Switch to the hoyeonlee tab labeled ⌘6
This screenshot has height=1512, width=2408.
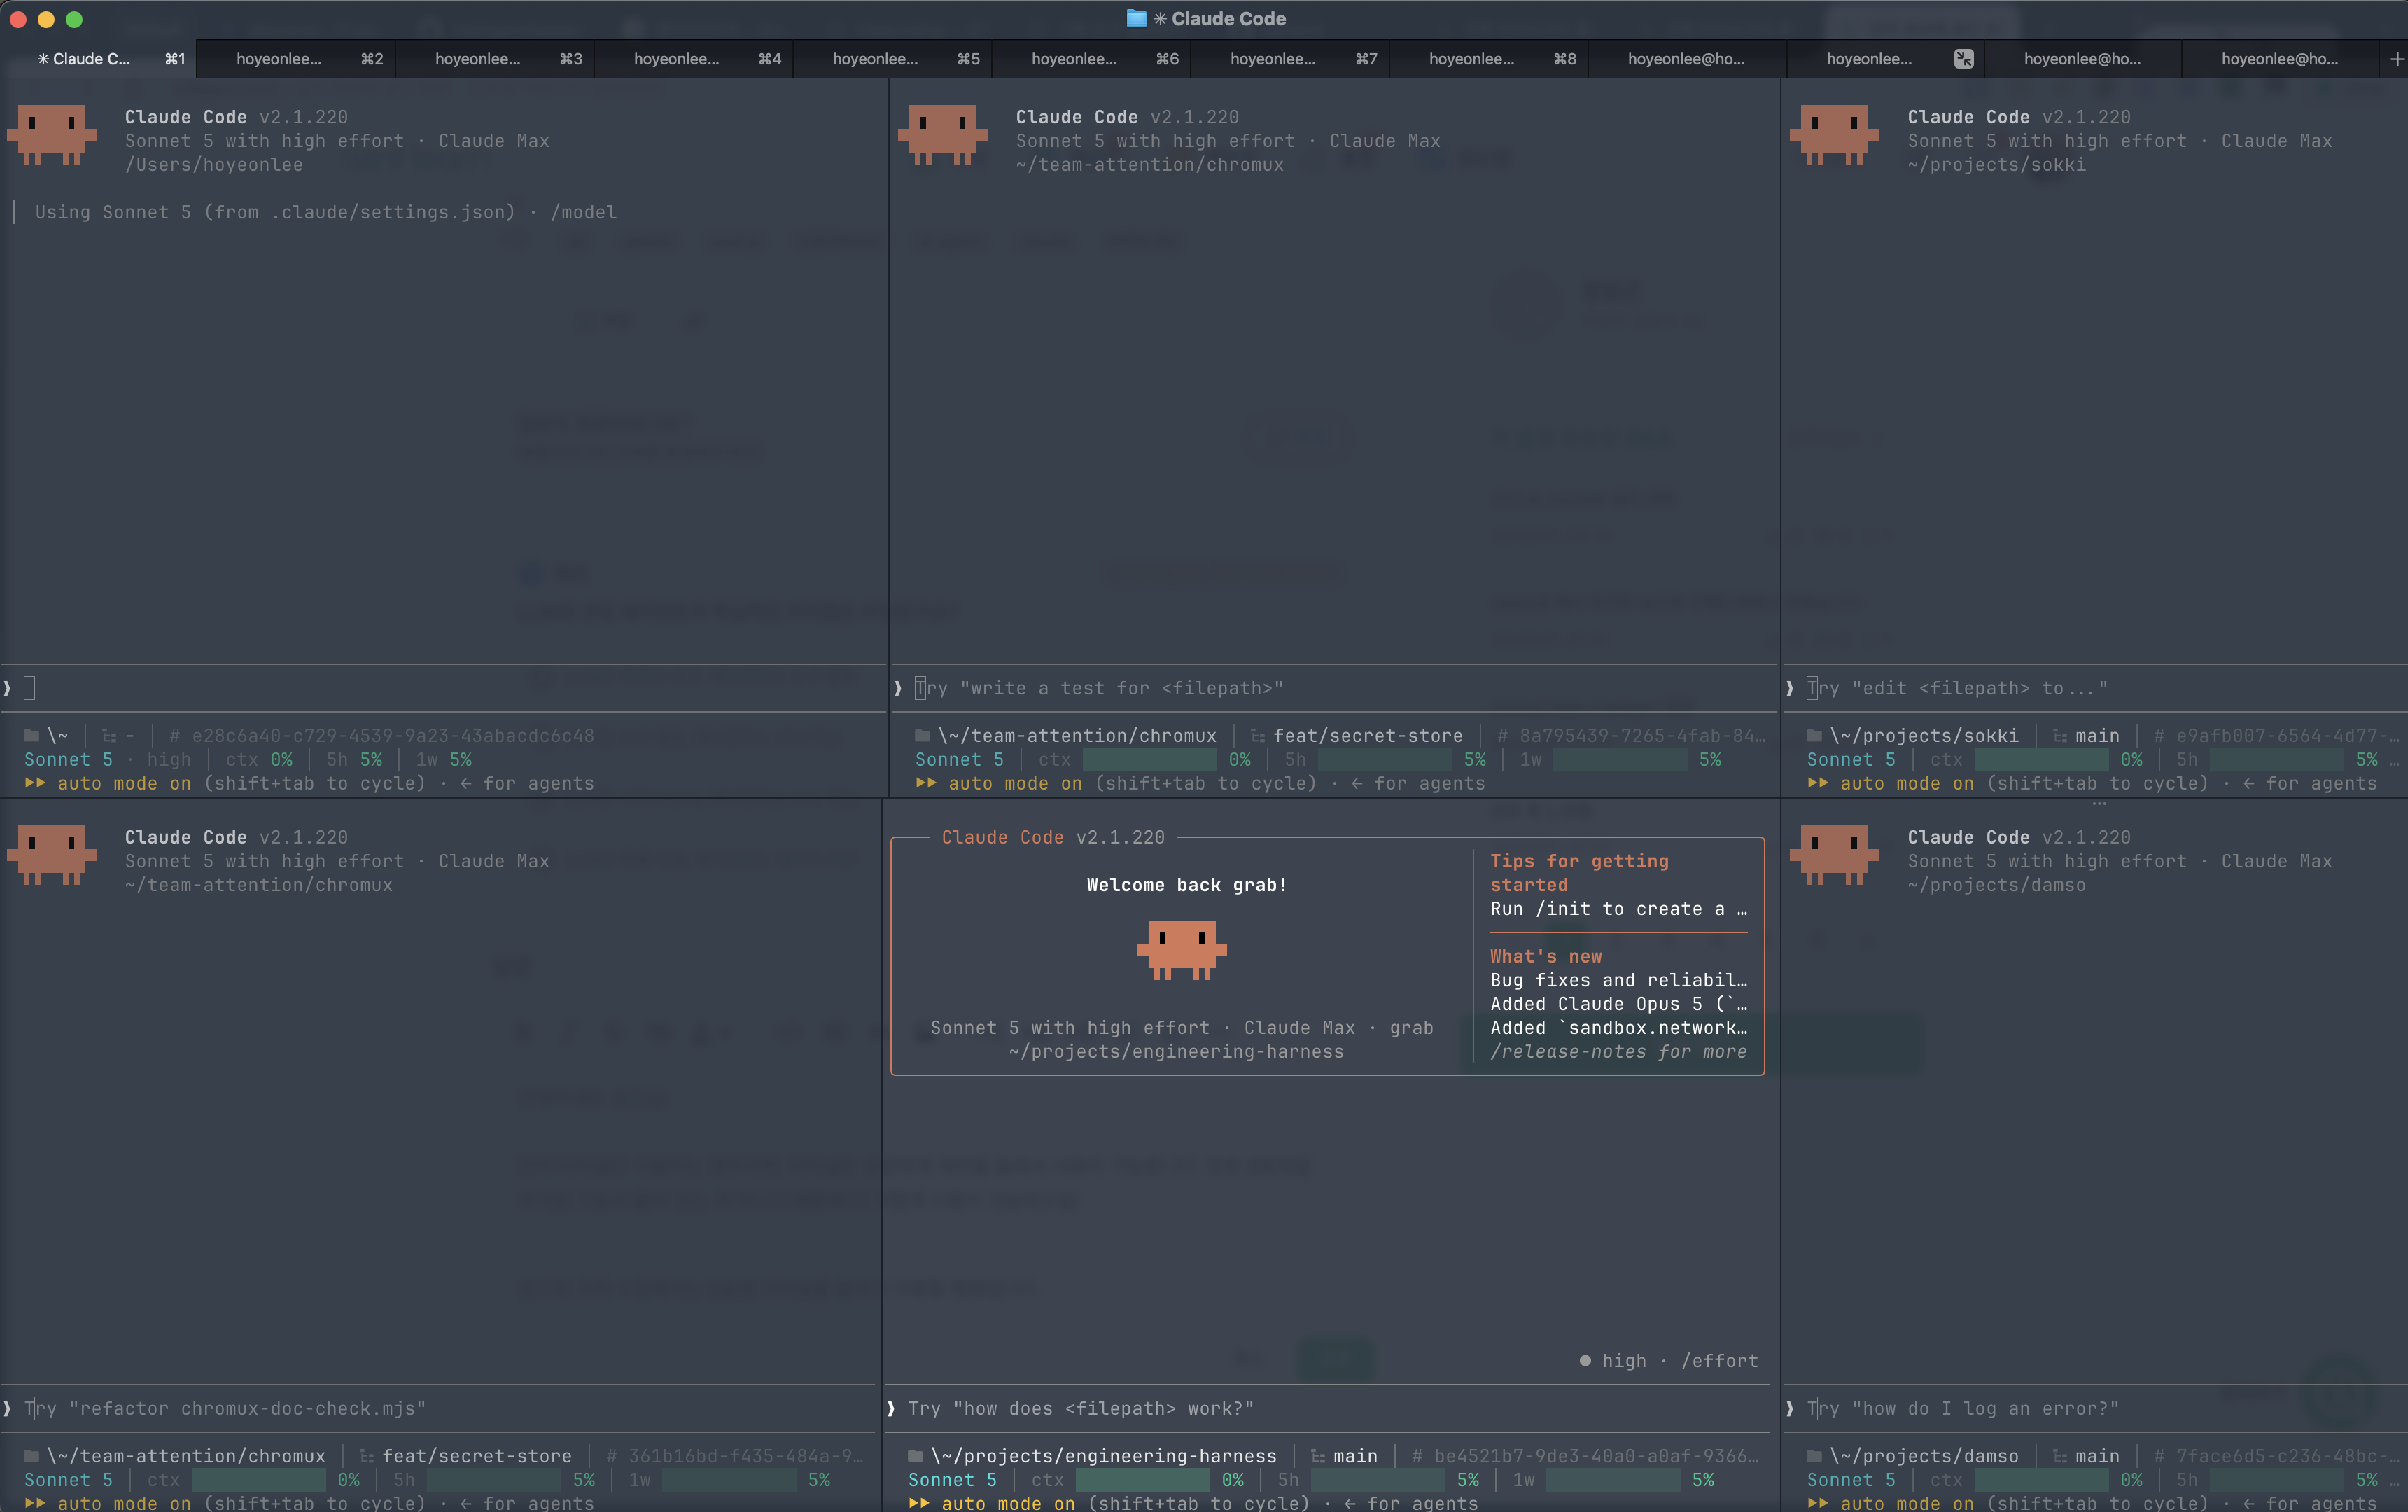[x=1093, y=59]
